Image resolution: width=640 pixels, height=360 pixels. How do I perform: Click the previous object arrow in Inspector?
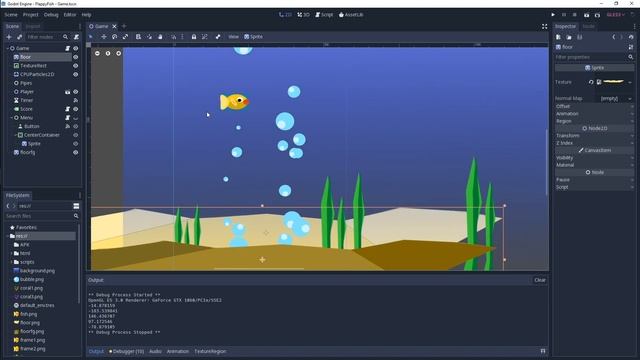click(x=613, y=37)
